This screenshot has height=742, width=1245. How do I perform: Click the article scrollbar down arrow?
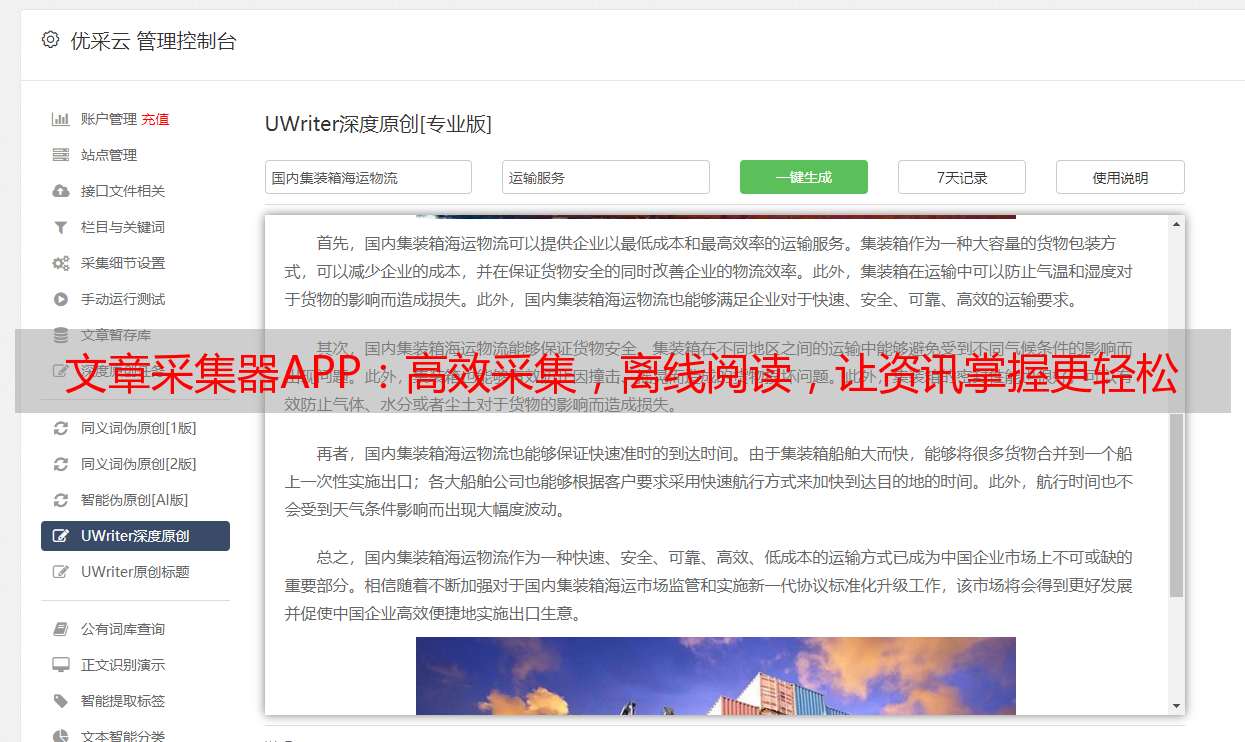tap(1176, 706)
